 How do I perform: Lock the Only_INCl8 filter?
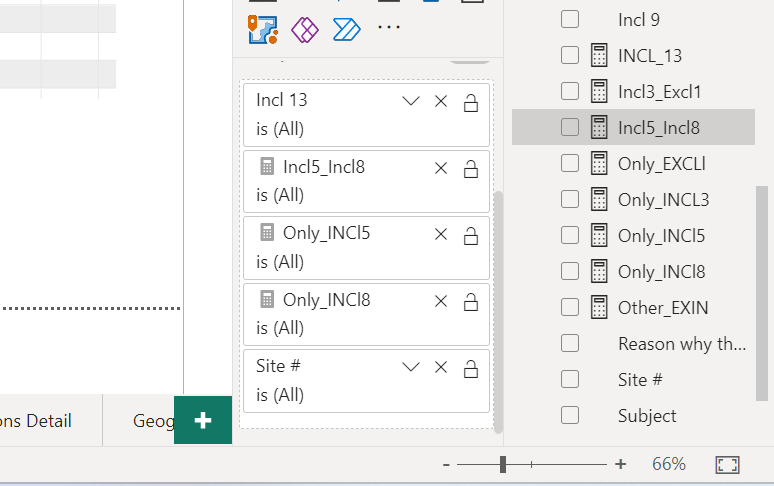pyautogui.click(x=471, y=302)
